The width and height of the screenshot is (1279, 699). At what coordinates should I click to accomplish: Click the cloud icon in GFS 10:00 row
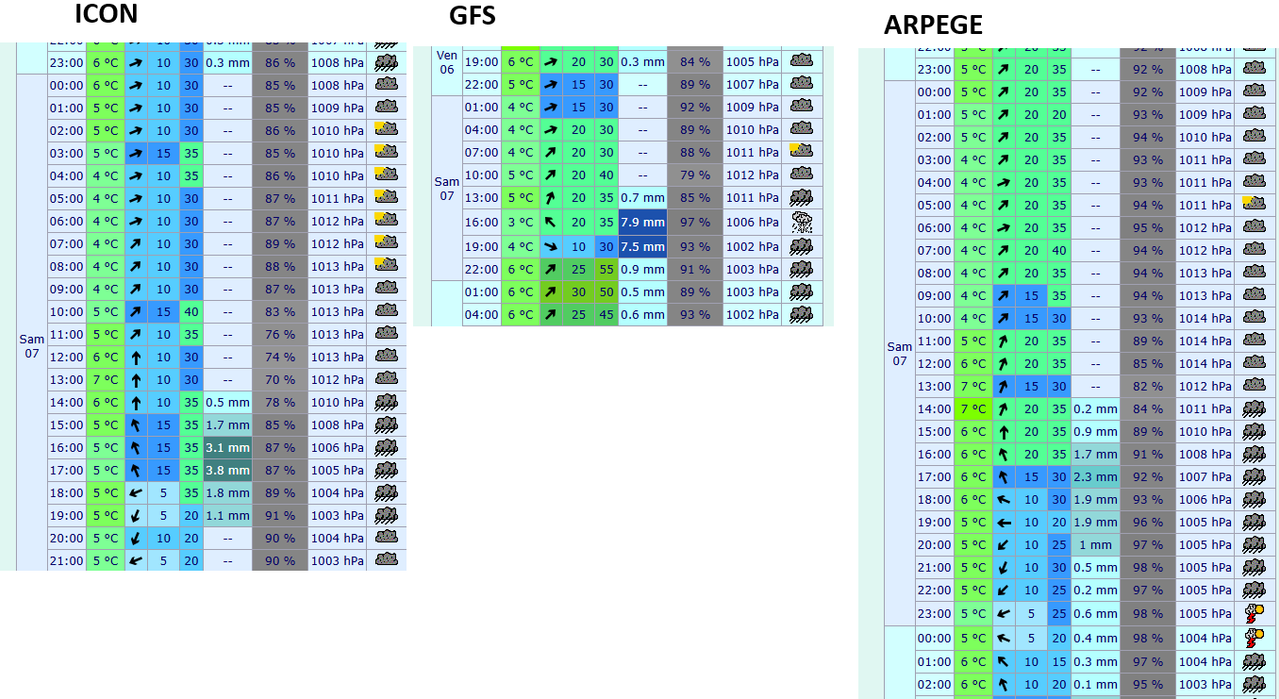pos(802,175)
